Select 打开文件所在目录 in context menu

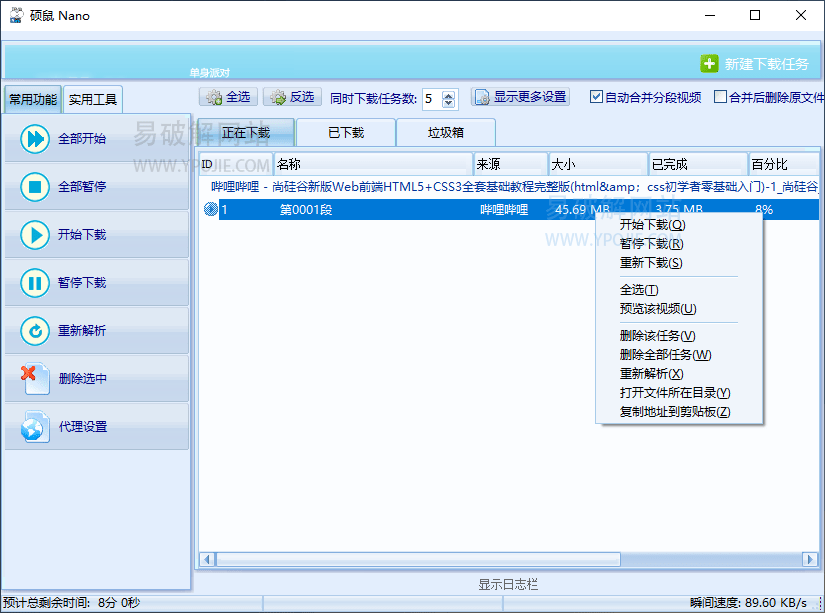[674, 393]
